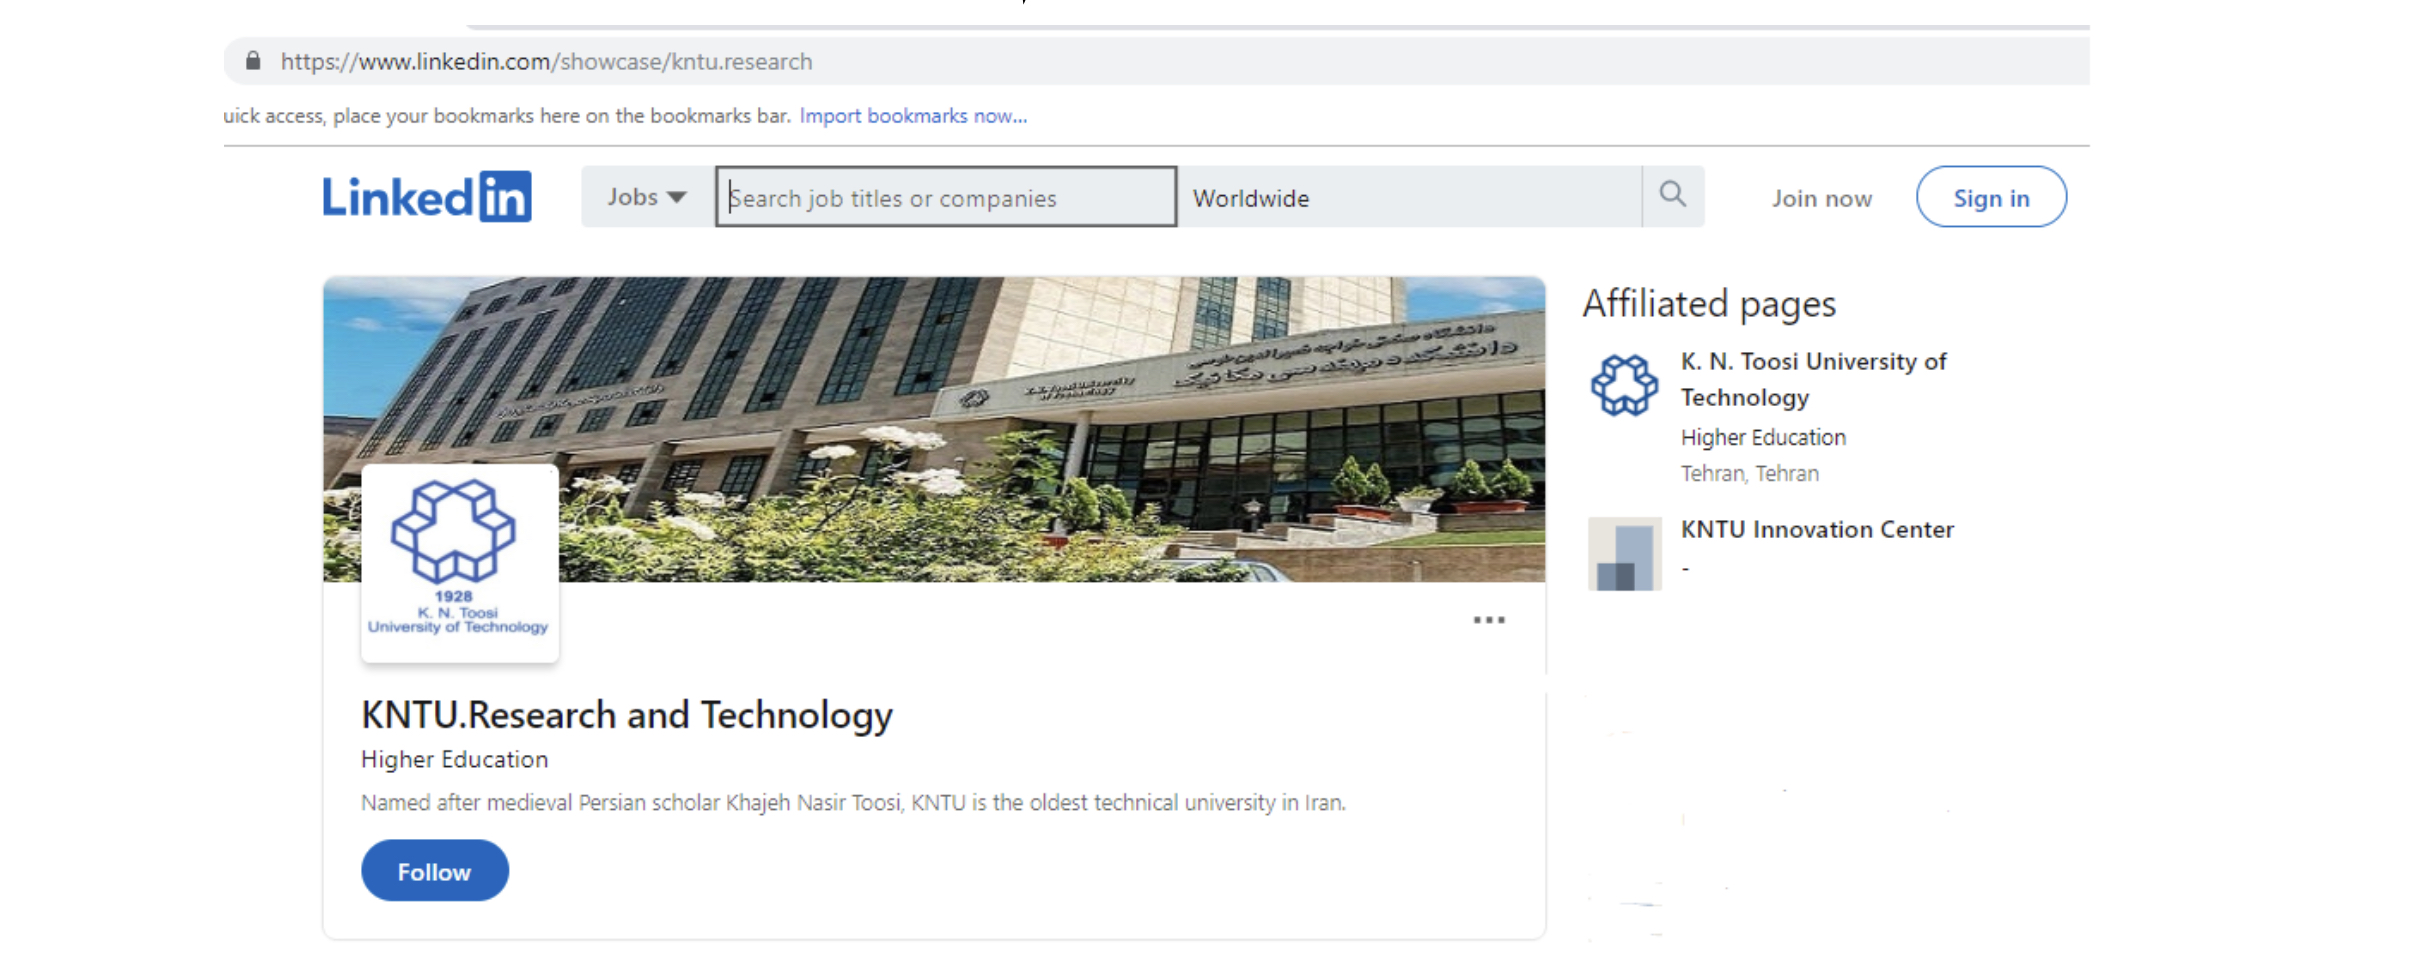This screenshot has height=977, width=2436.
Task: Click the lock icon in the address bar
Action: pos(253,61)
